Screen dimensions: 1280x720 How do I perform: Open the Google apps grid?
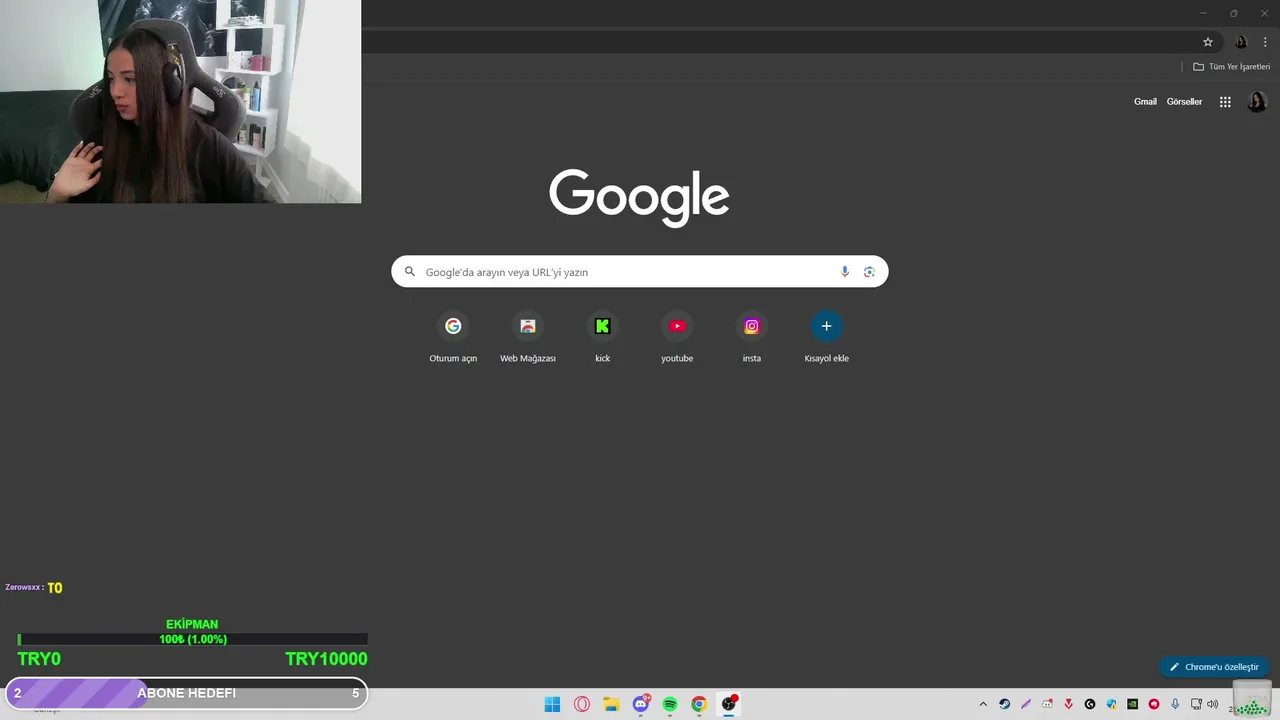pyautogui.click(x=1225, y=102)
